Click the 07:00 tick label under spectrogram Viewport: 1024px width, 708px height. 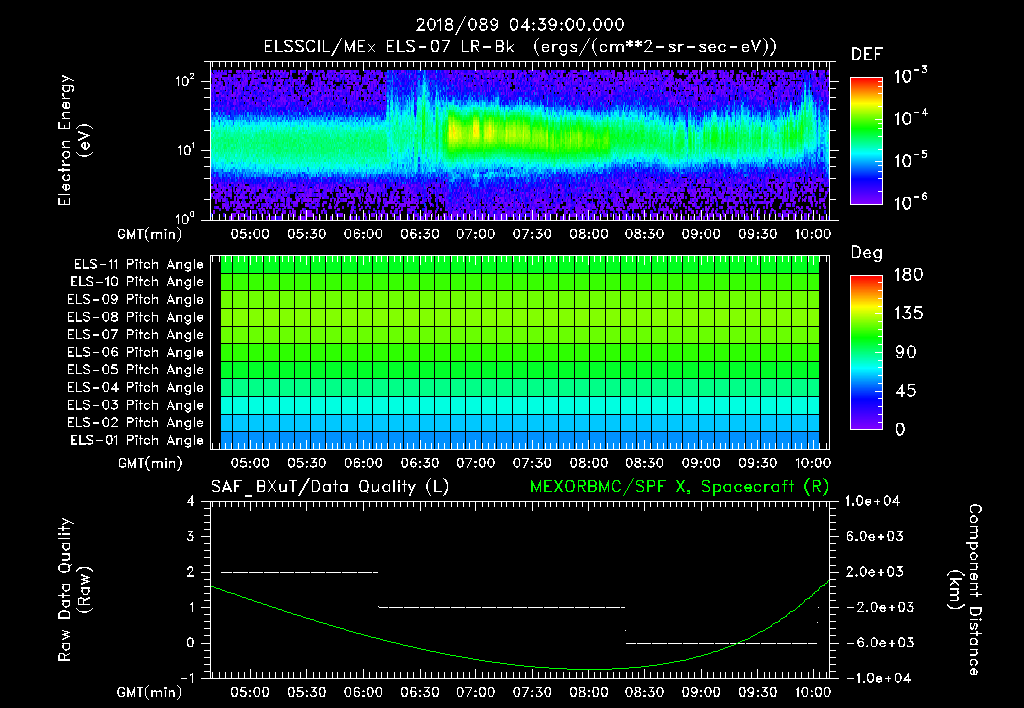point(475,234)
